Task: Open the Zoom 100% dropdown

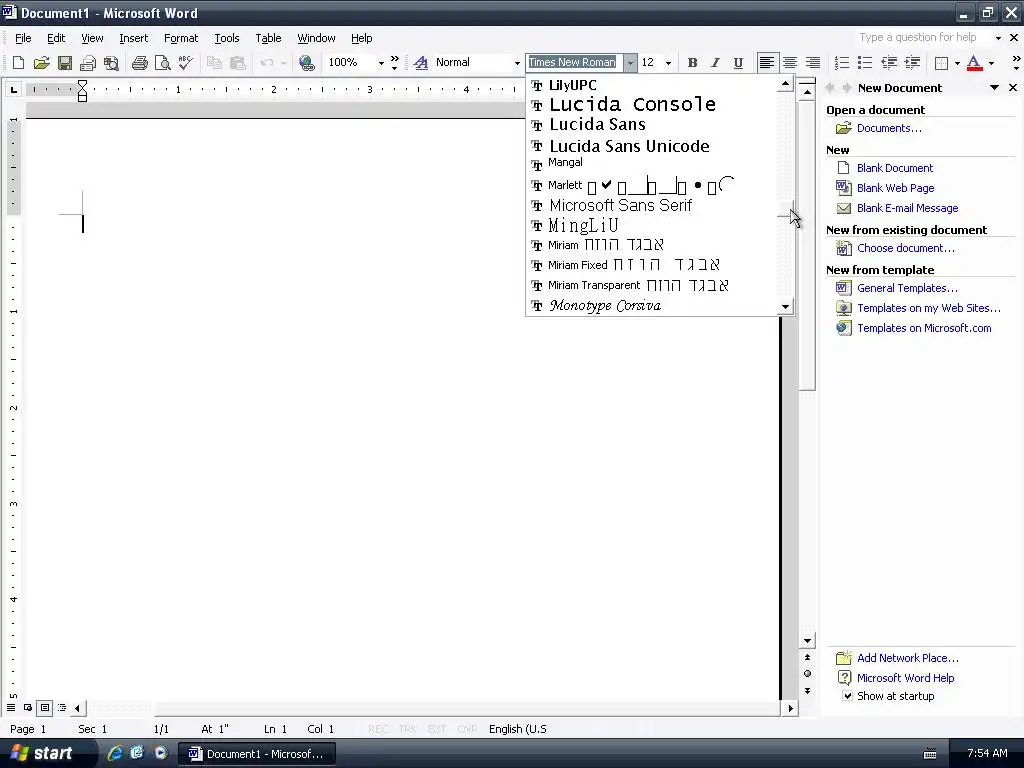Action: [x=381, y=63]
